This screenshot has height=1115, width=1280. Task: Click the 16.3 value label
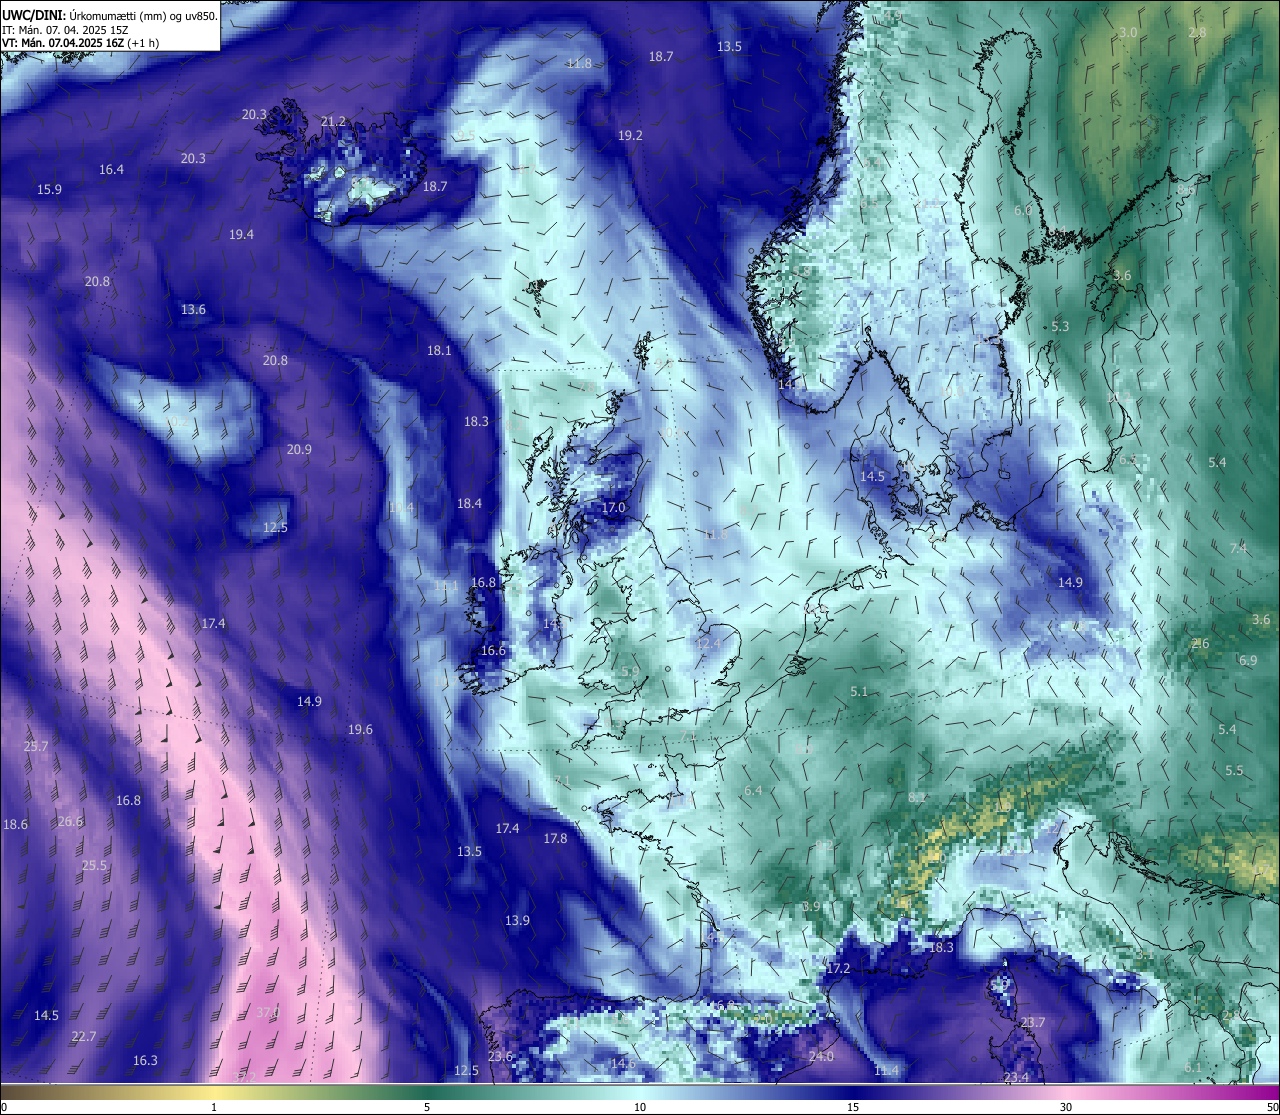[145, 1060]
